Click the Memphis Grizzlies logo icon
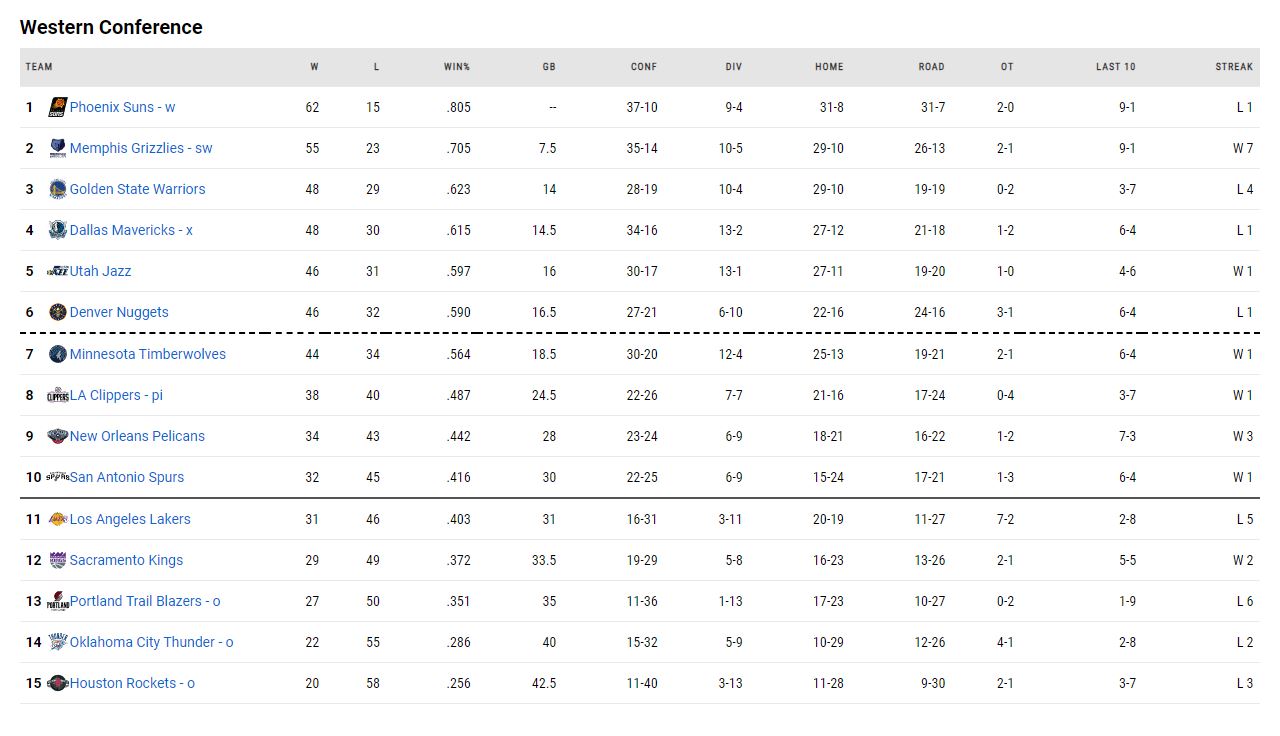Image resolution: width=1280 pixels, height=736 pixels. 58,148
